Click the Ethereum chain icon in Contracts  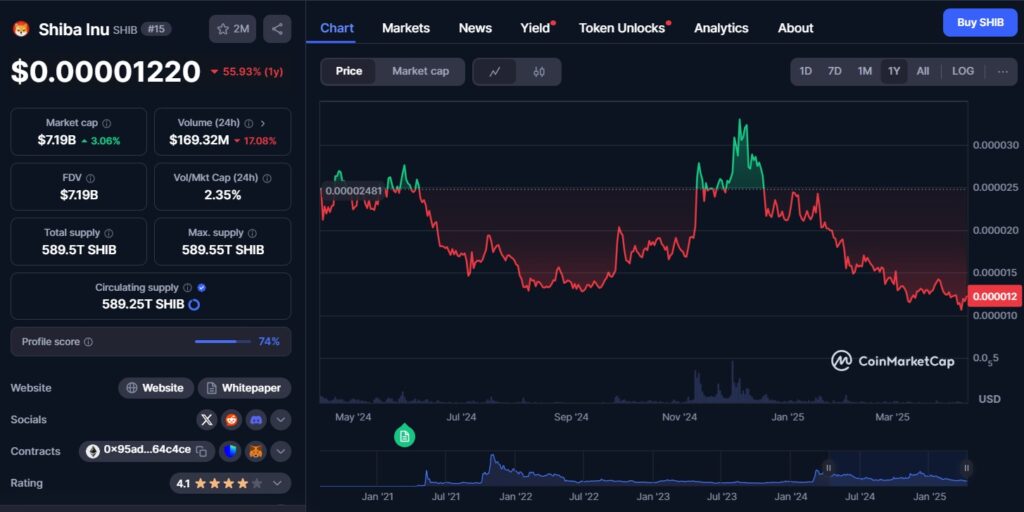[x=93, y=451]
